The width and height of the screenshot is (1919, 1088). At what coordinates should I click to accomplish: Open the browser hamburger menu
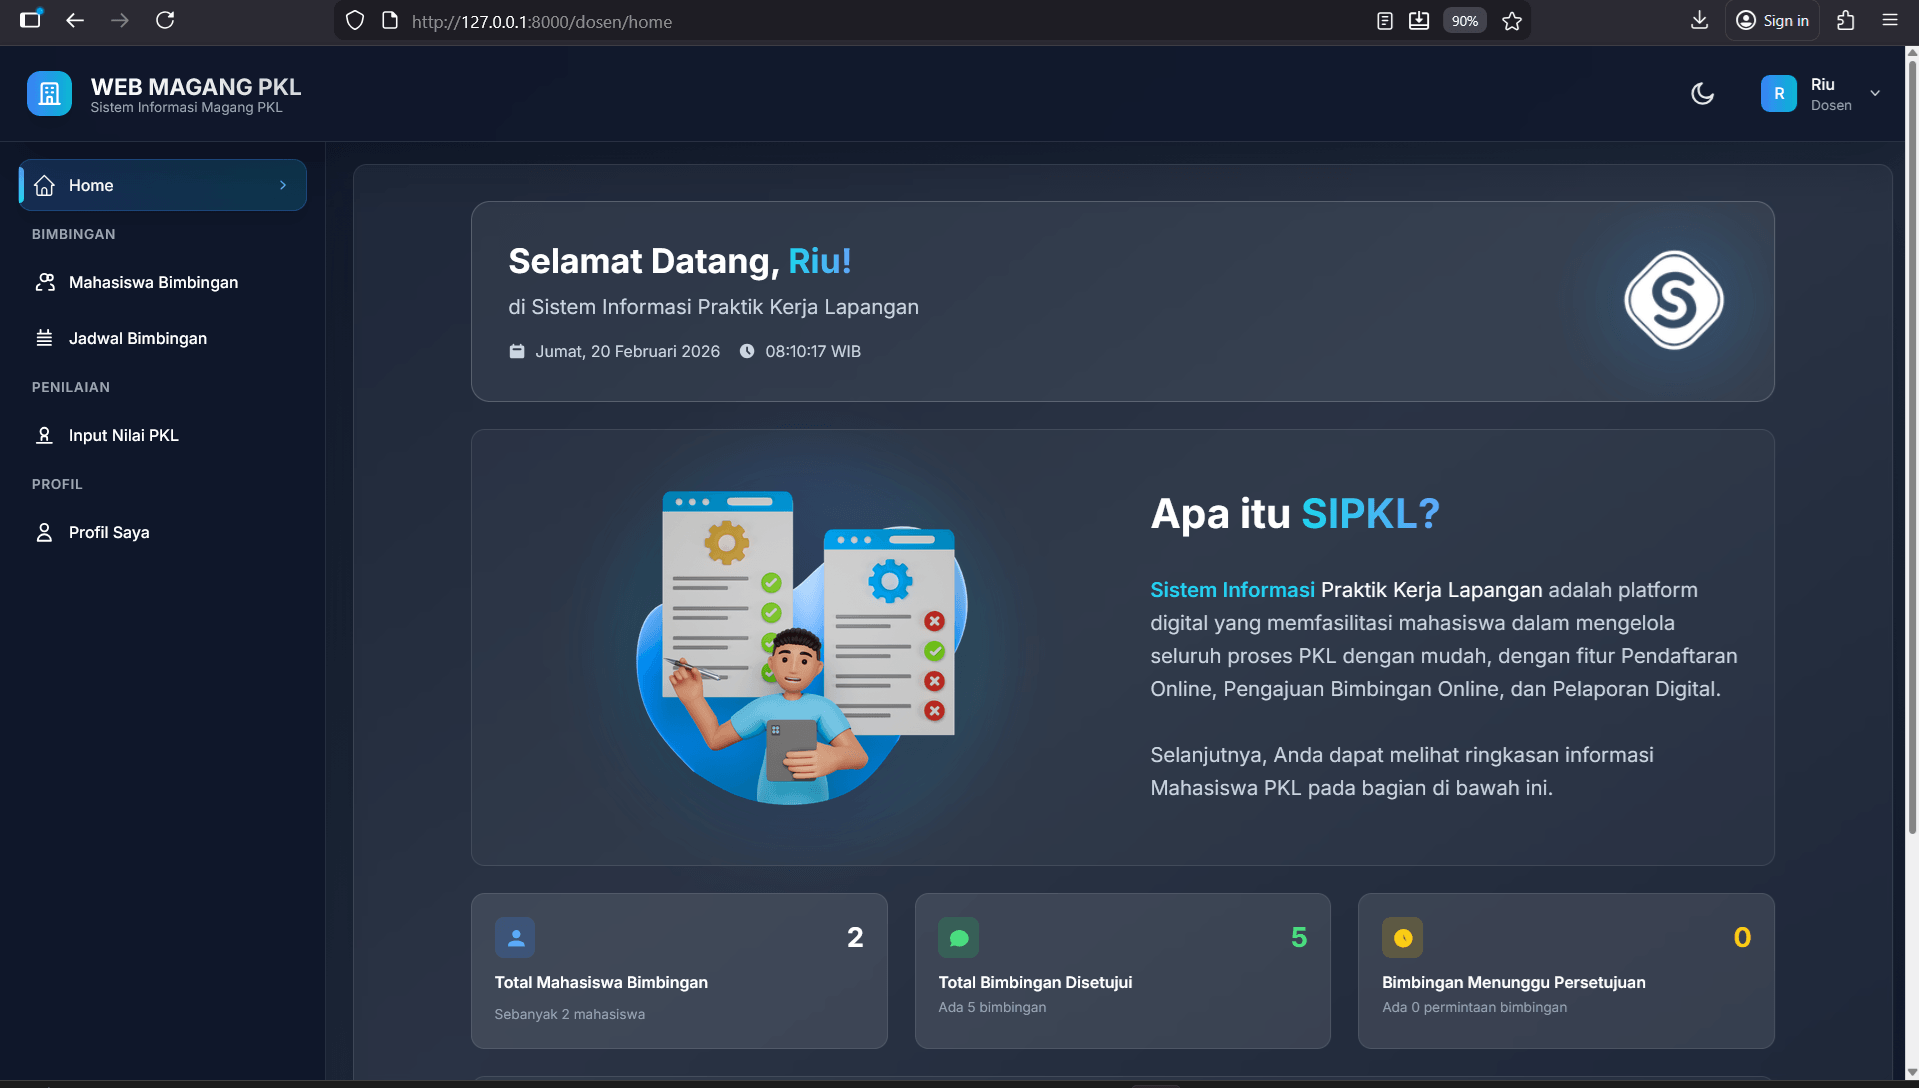1890,20
